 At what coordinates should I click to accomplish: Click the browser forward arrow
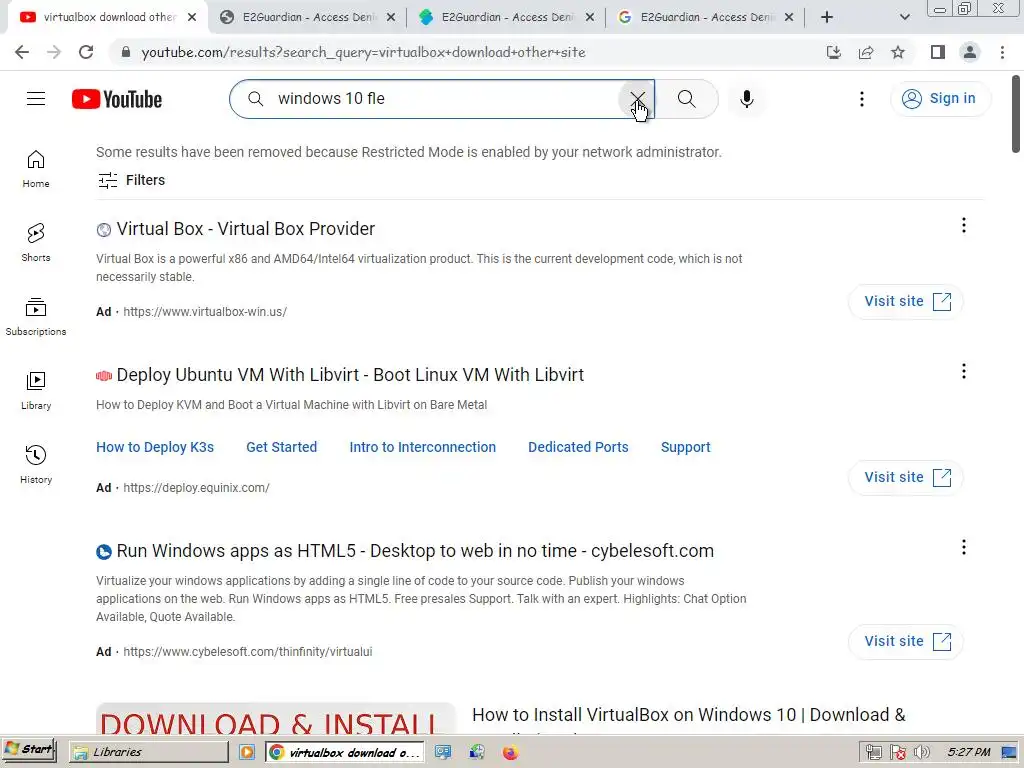click(x=54, y=52)
